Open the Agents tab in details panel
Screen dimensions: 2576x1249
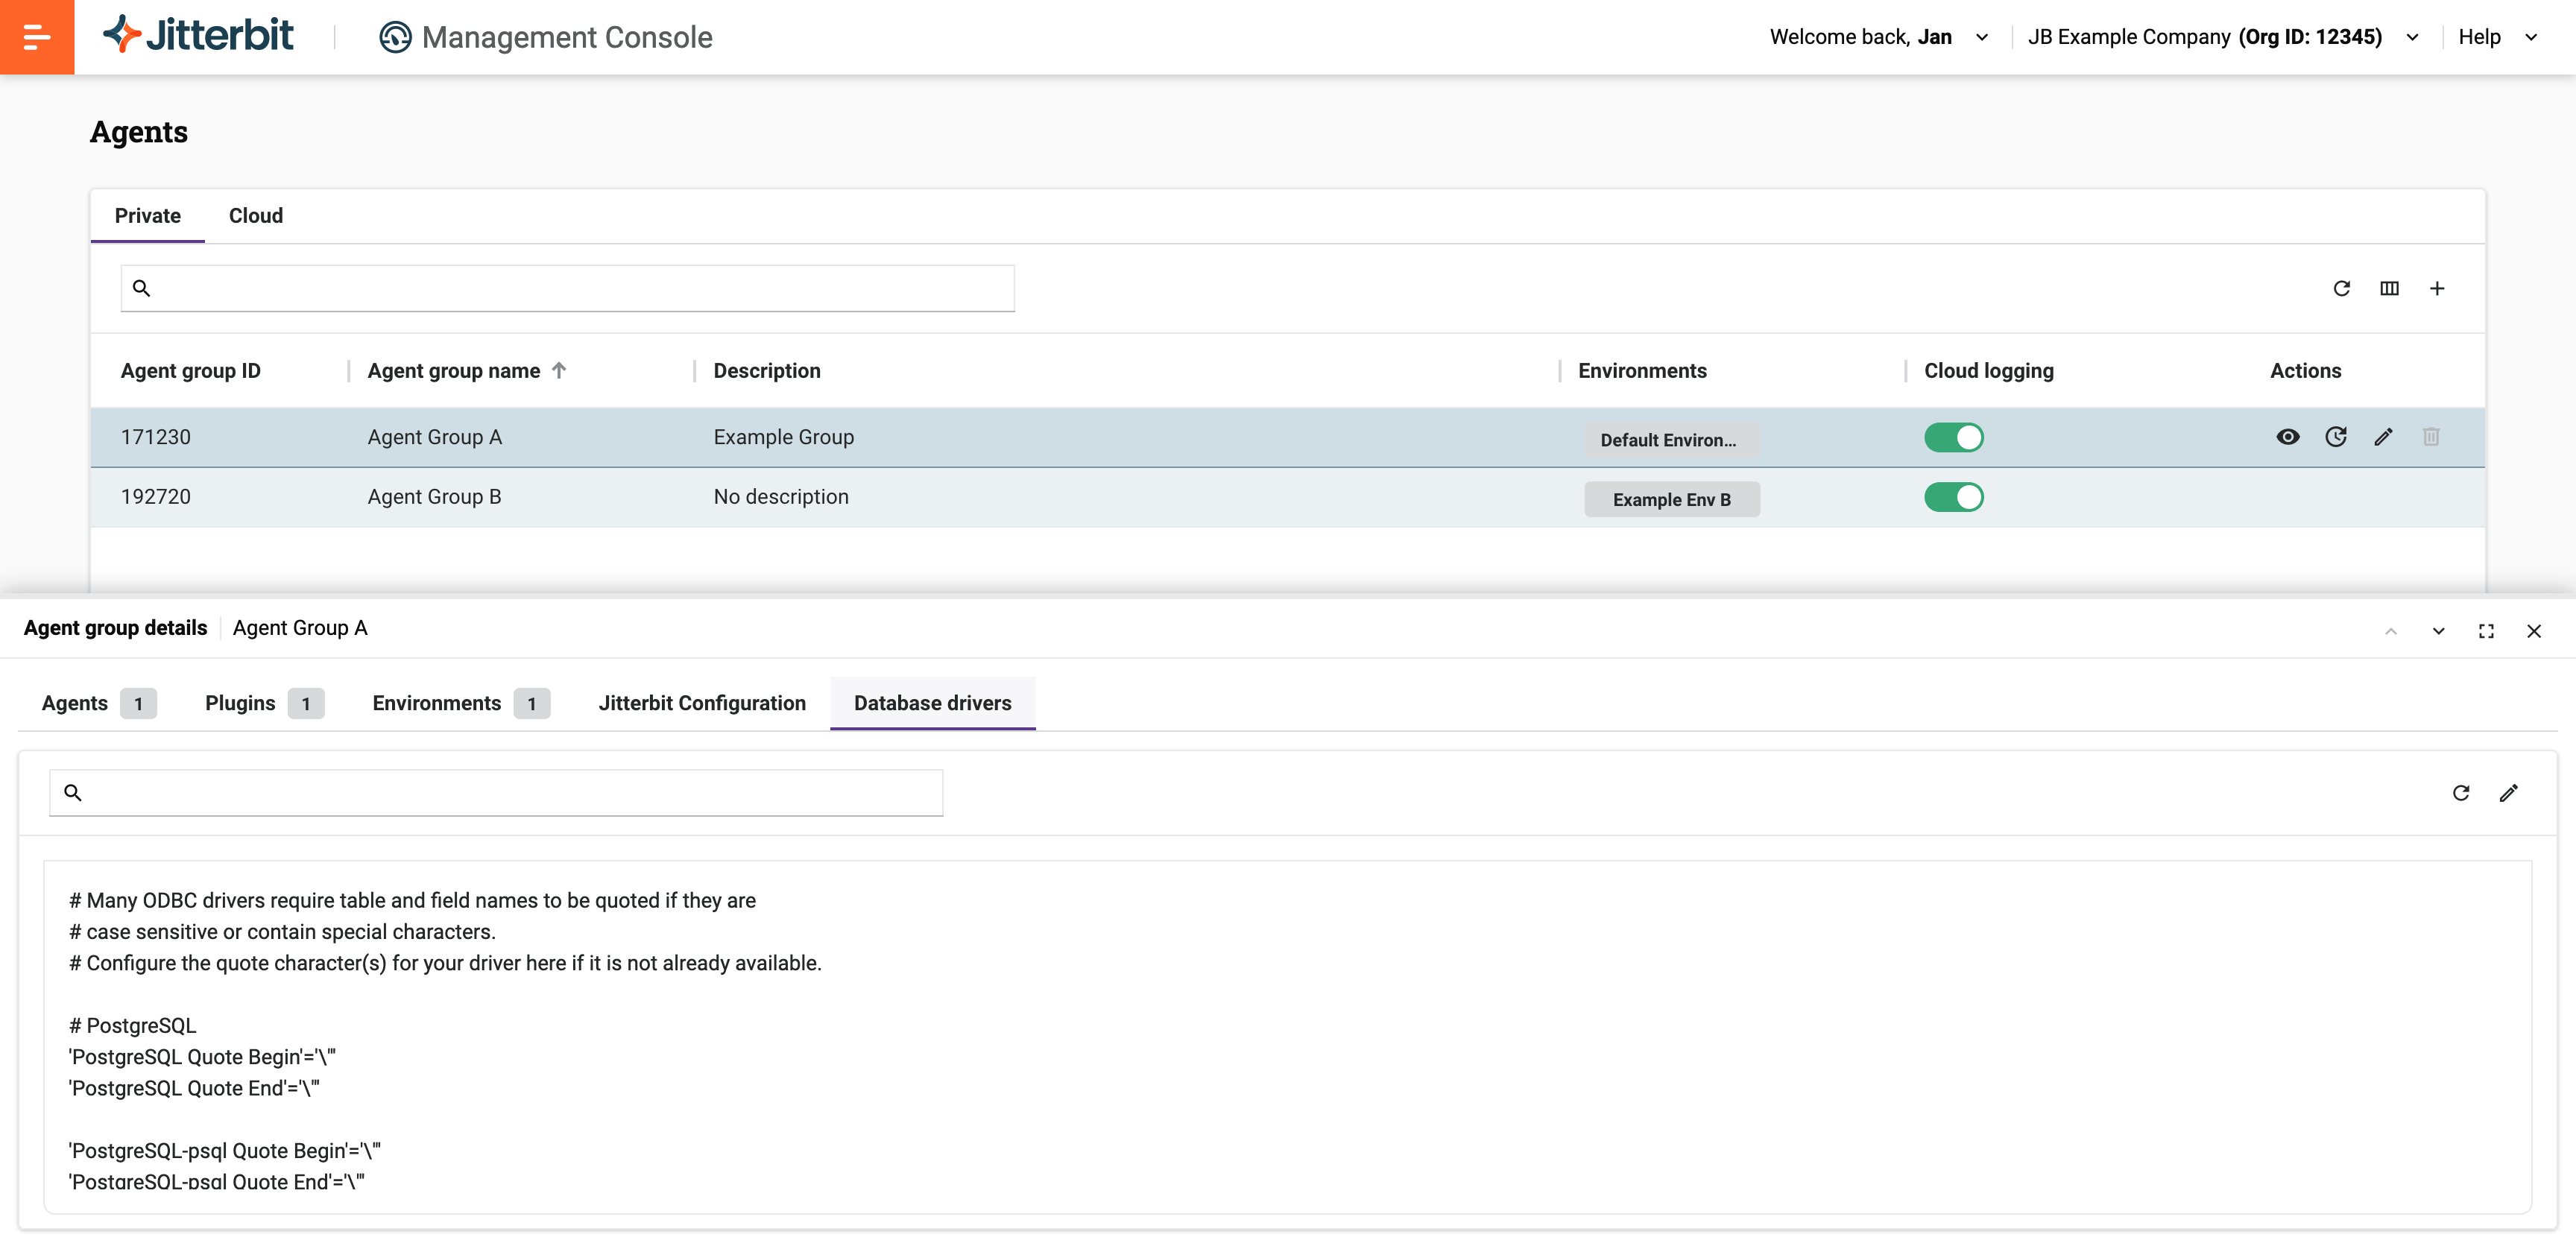pos(99,703)
